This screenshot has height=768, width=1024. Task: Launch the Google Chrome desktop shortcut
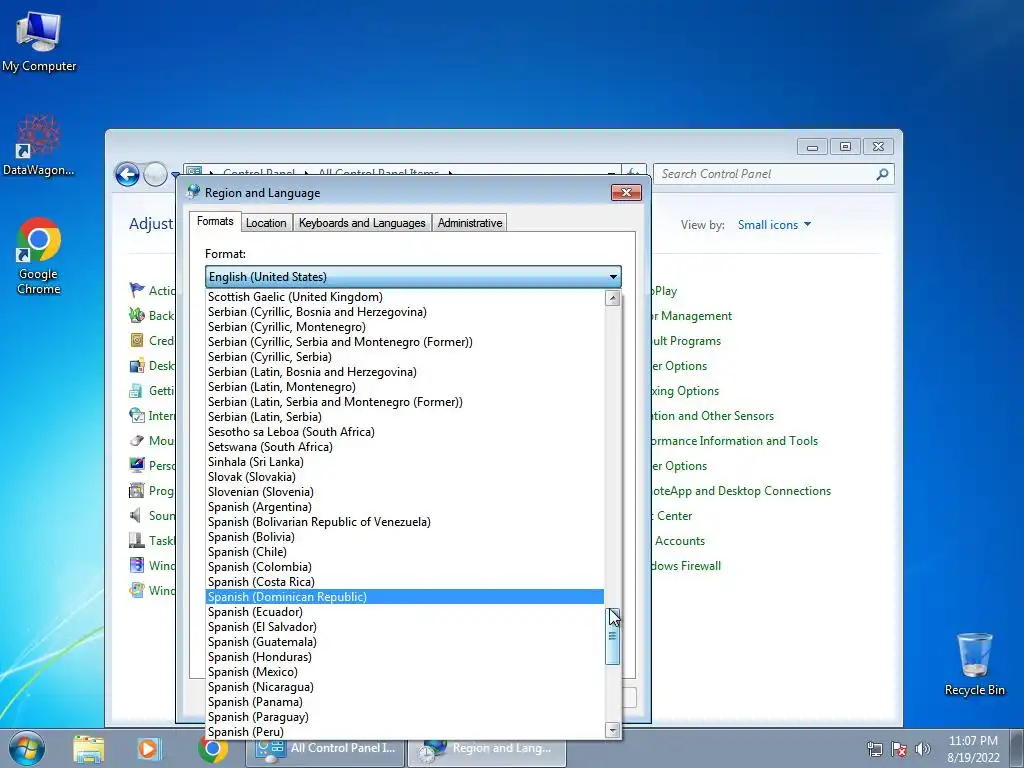click(x=39, y=256)
